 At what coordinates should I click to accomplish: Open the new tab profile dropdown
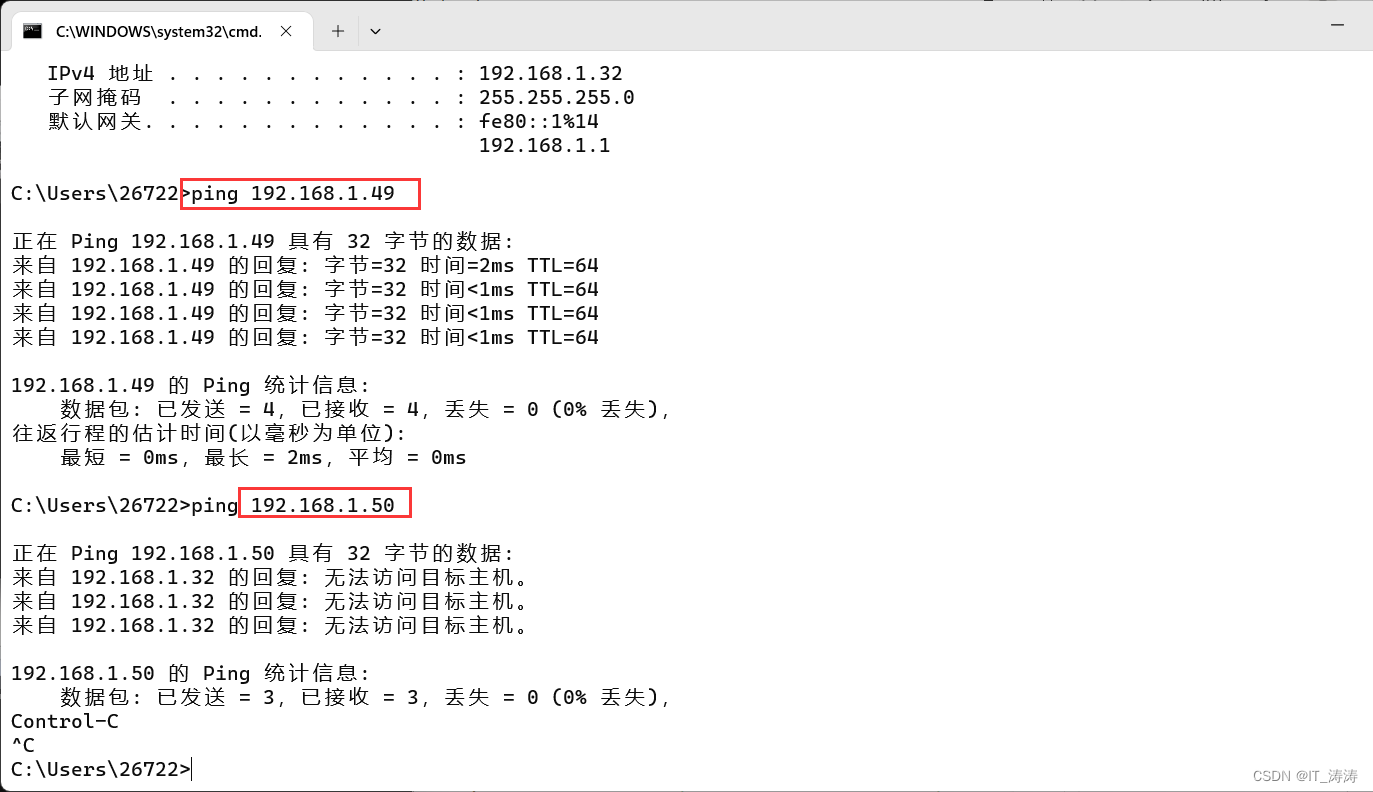tap(375, 31)
